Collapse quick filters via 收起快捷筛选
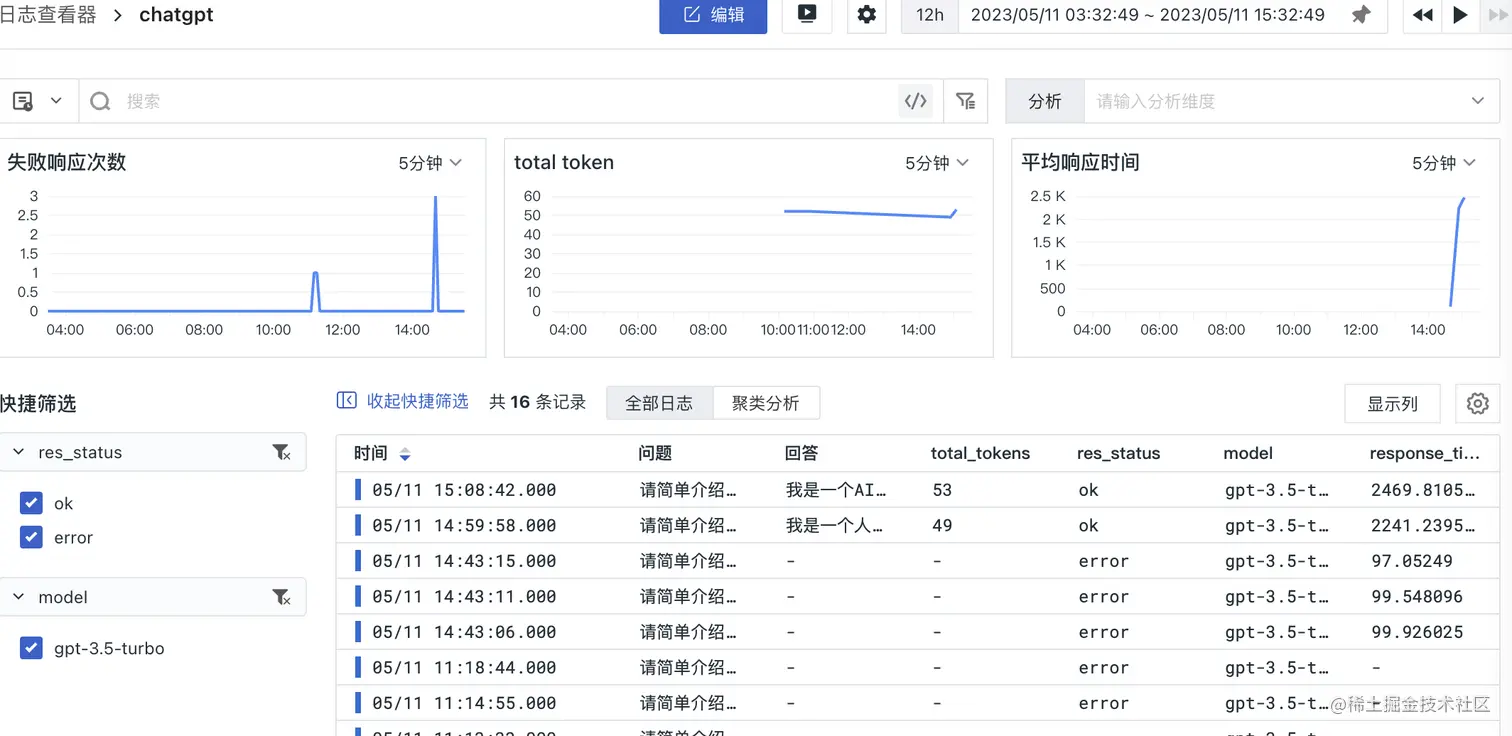Image resolution: width=1512 pixels, height=736 pixels. point(403,401)
